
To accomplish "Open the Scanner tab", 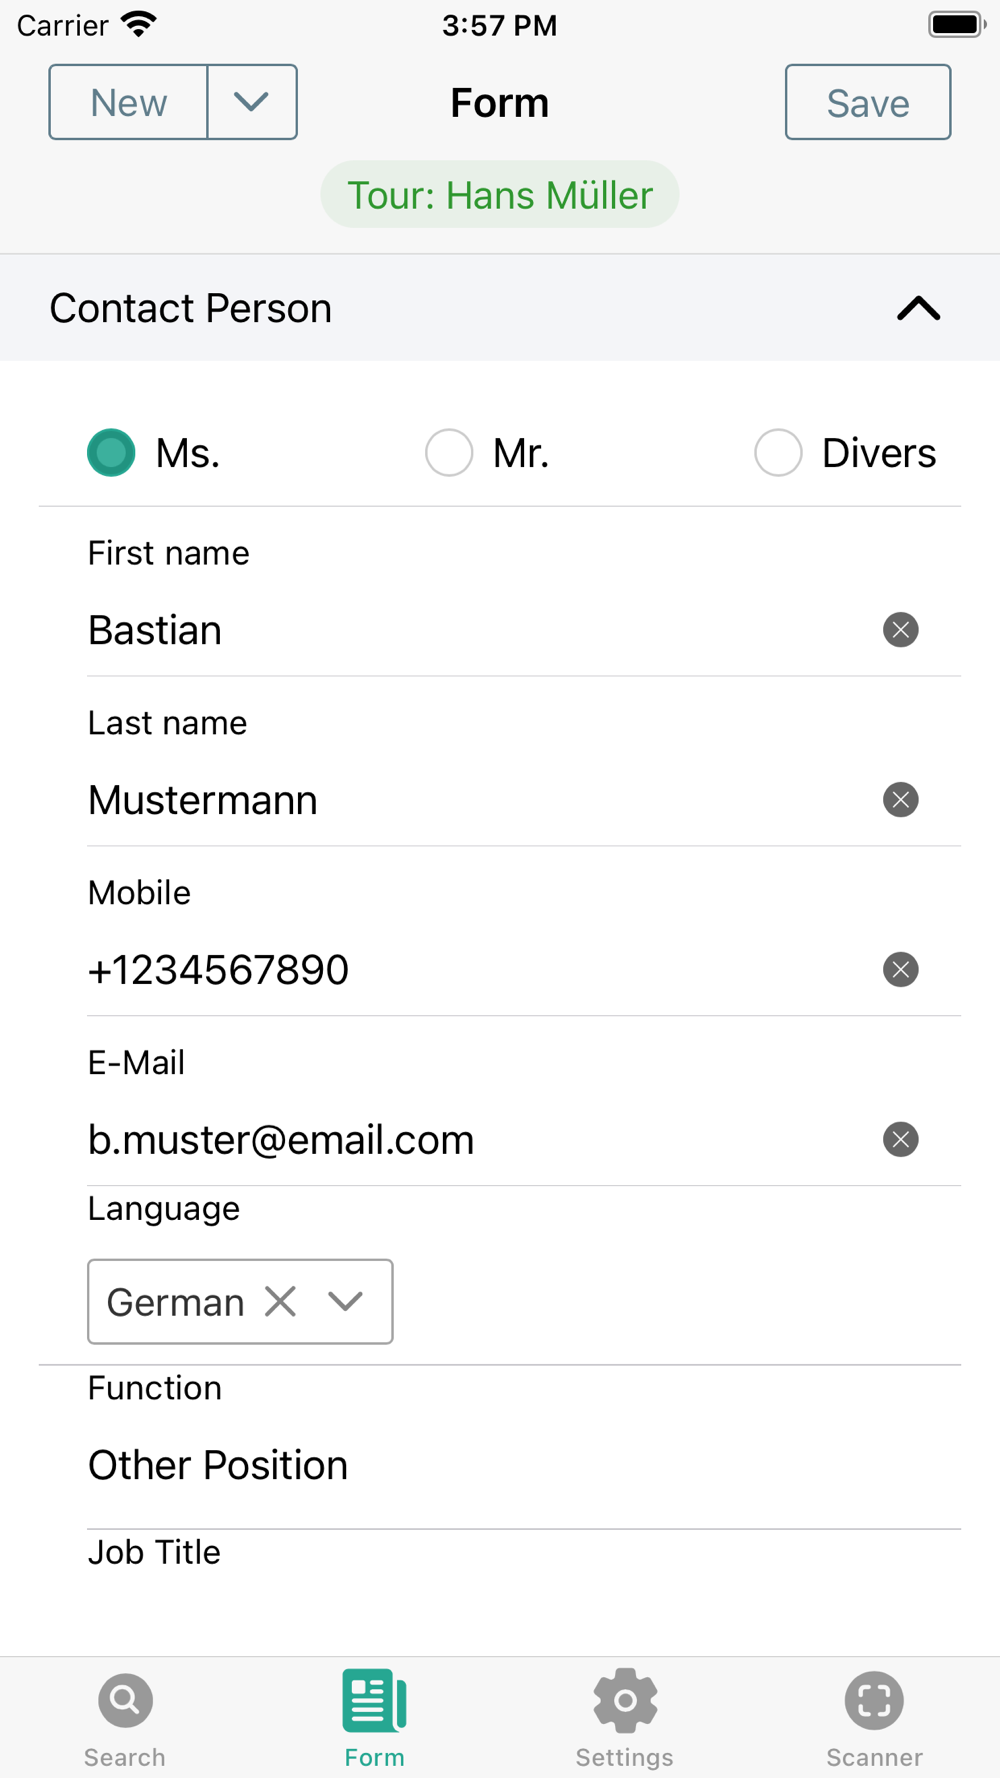I will pos(874,1720).
